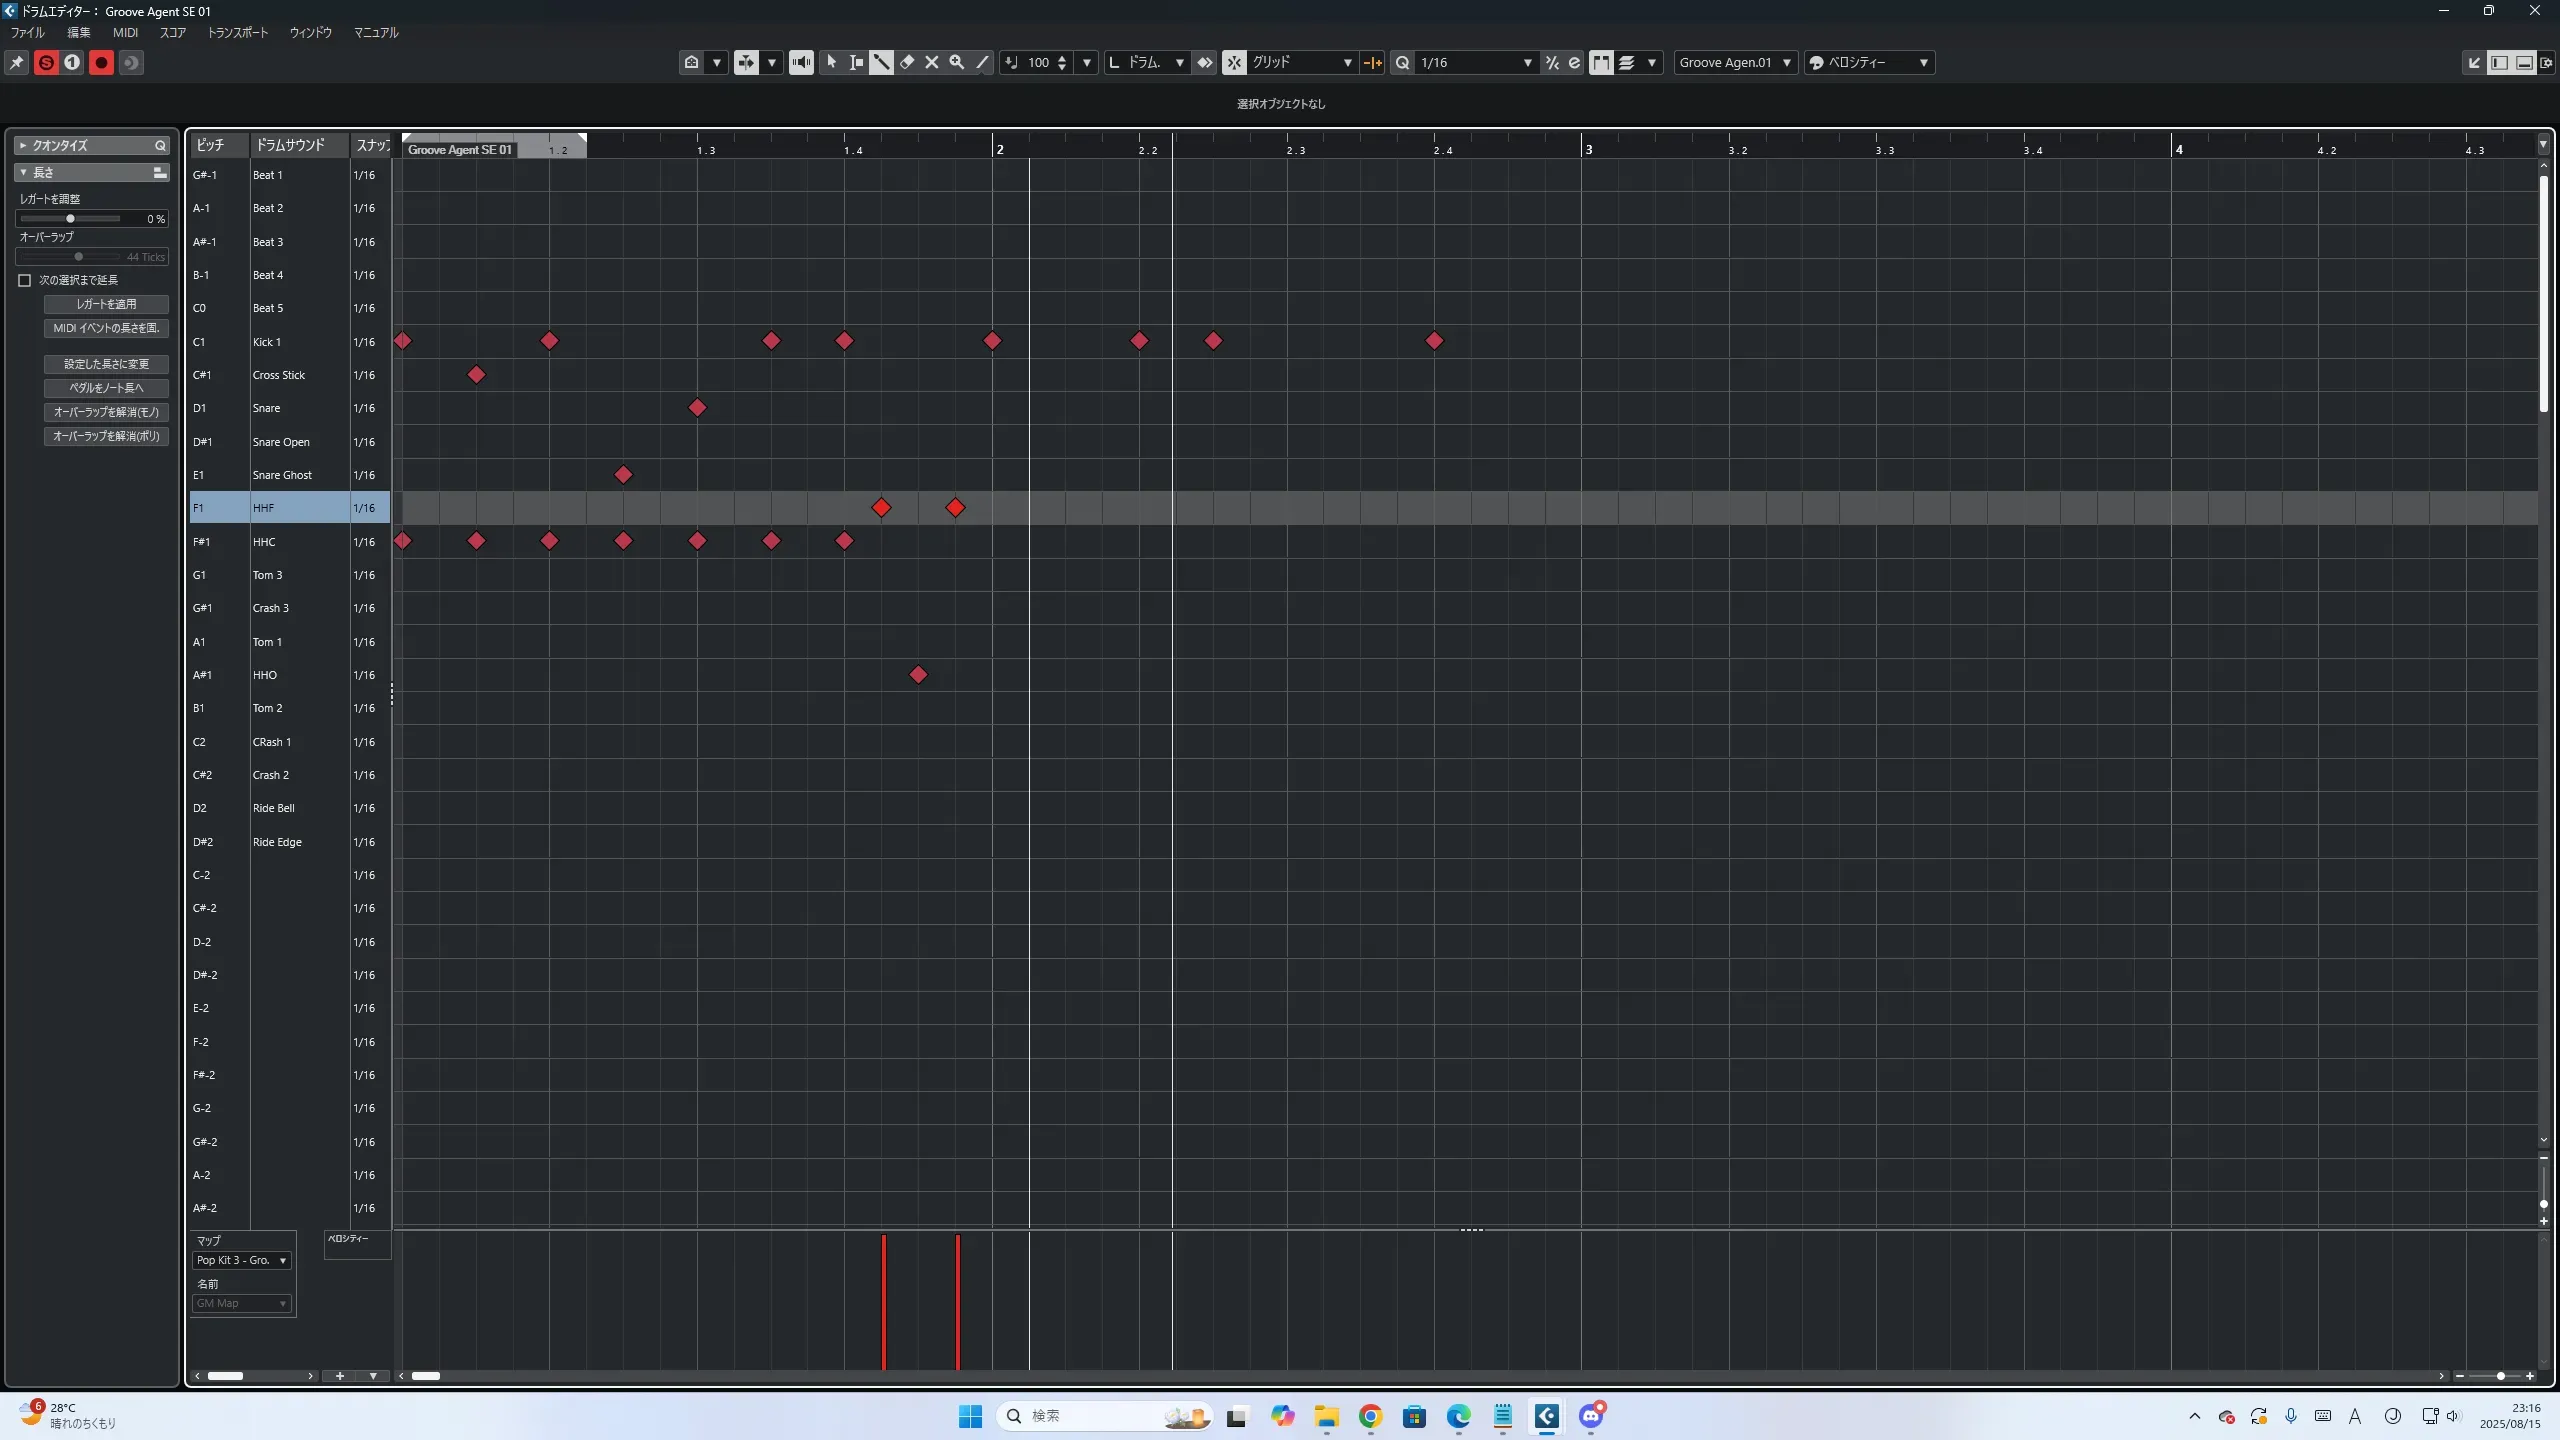Screen dimensions: 2560x1440
Task: Open the トランスポート menu
Action: [237, 32]
